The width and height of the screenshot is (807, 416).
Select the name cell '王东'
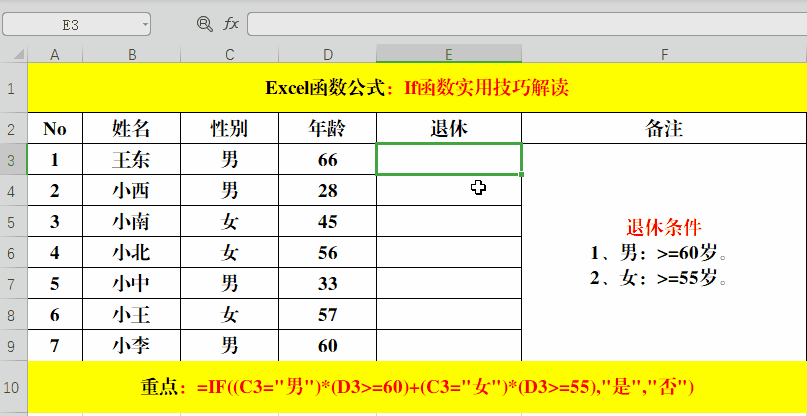pyautogui.click(x=132, y=160)
